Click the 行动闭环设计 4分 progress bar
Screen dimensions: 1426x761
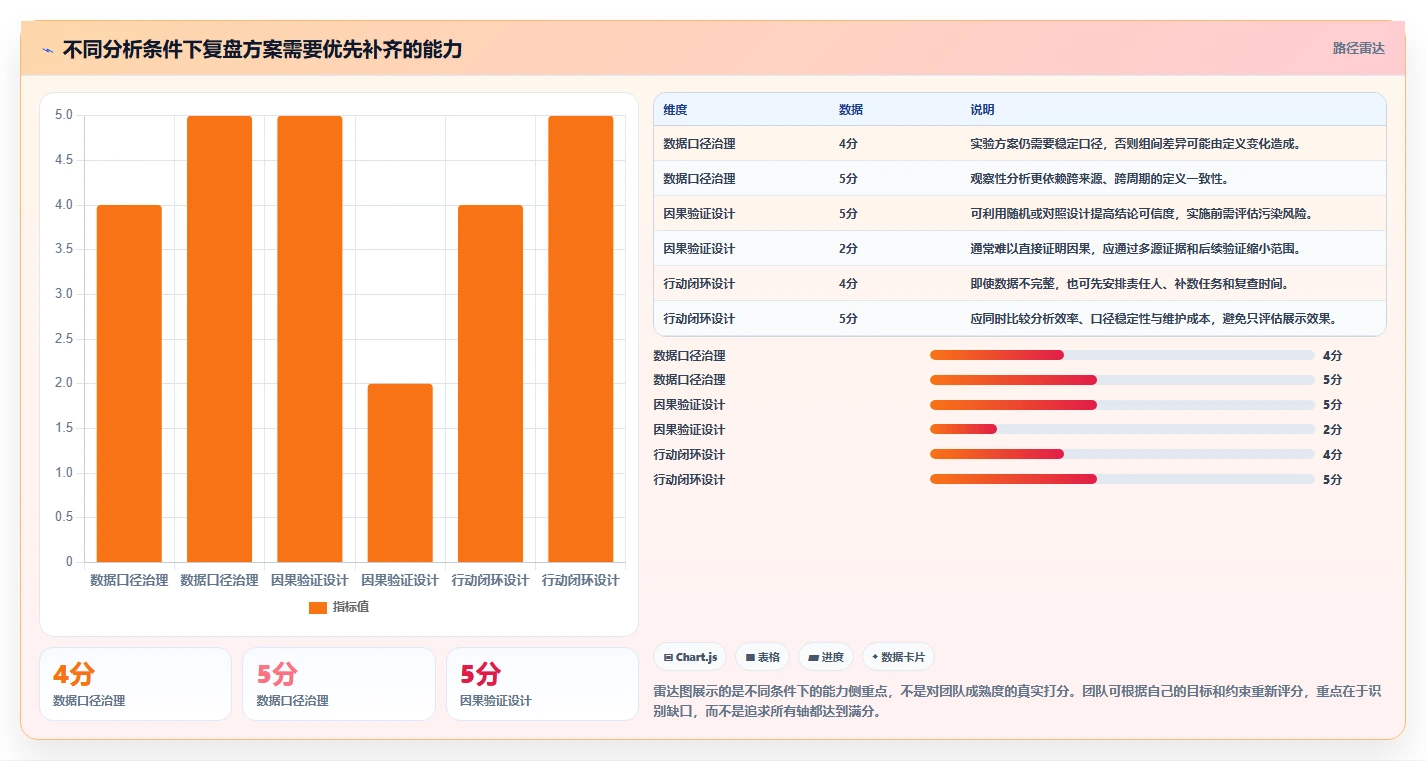tap(1122, 455)
